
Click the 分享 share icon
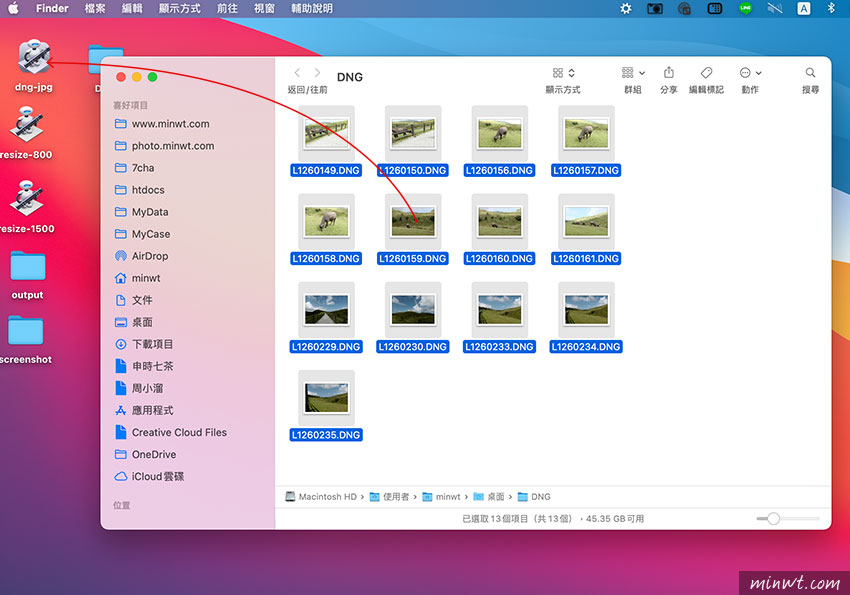668,72
